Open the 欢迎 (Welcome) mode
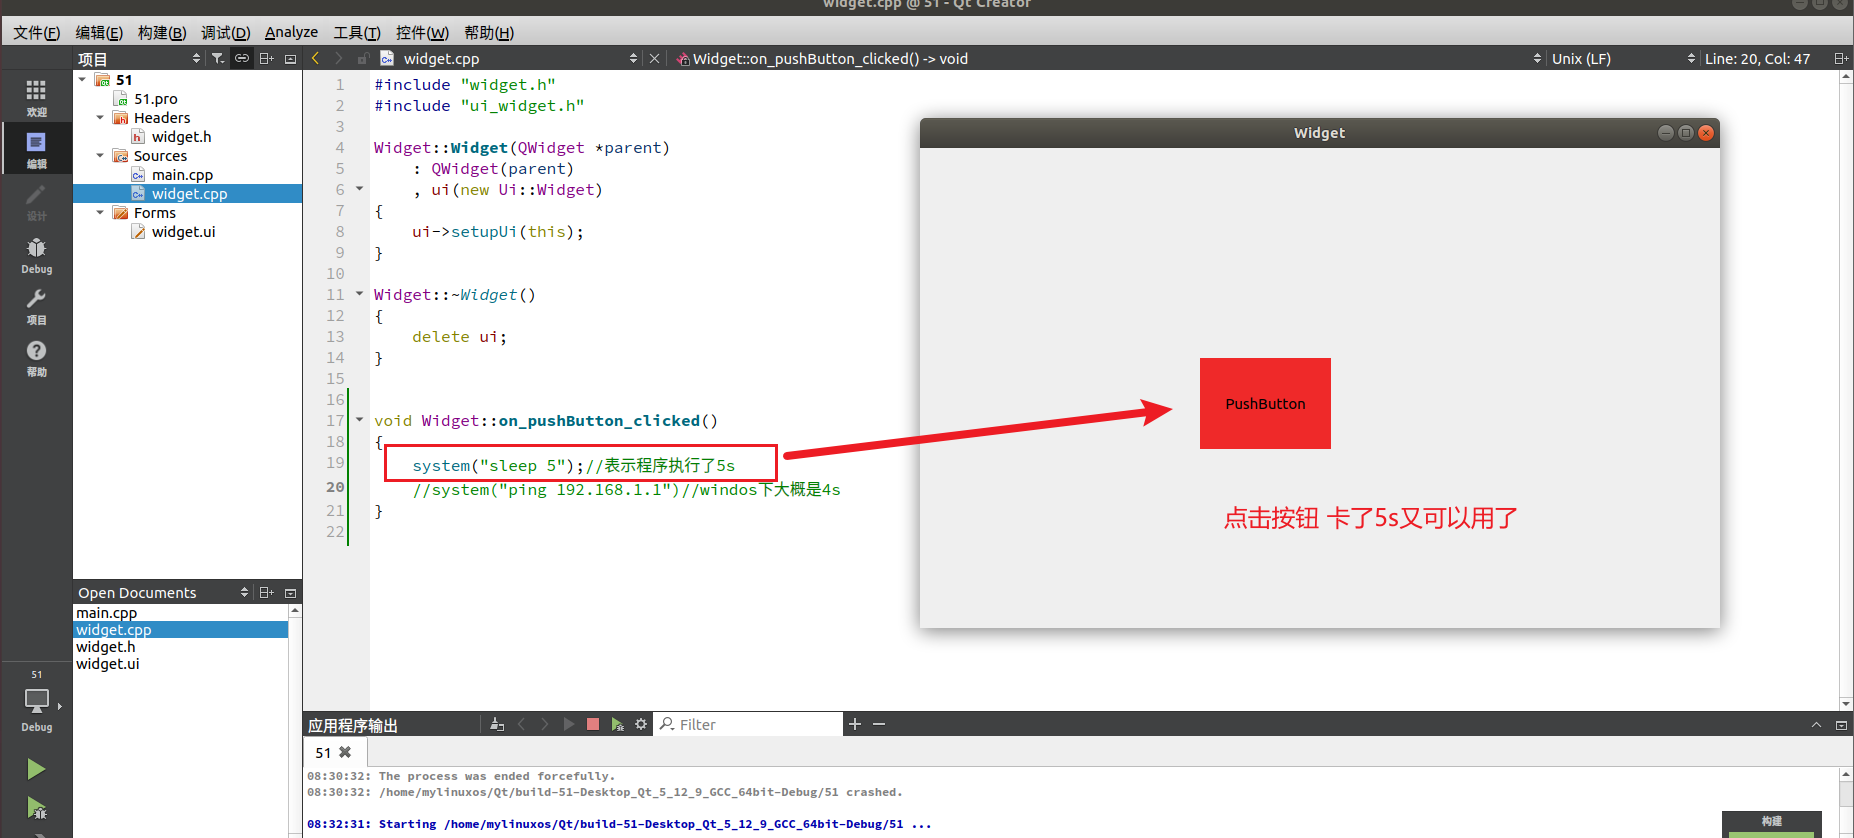1854x838 pixels. (x=36, y=98)
